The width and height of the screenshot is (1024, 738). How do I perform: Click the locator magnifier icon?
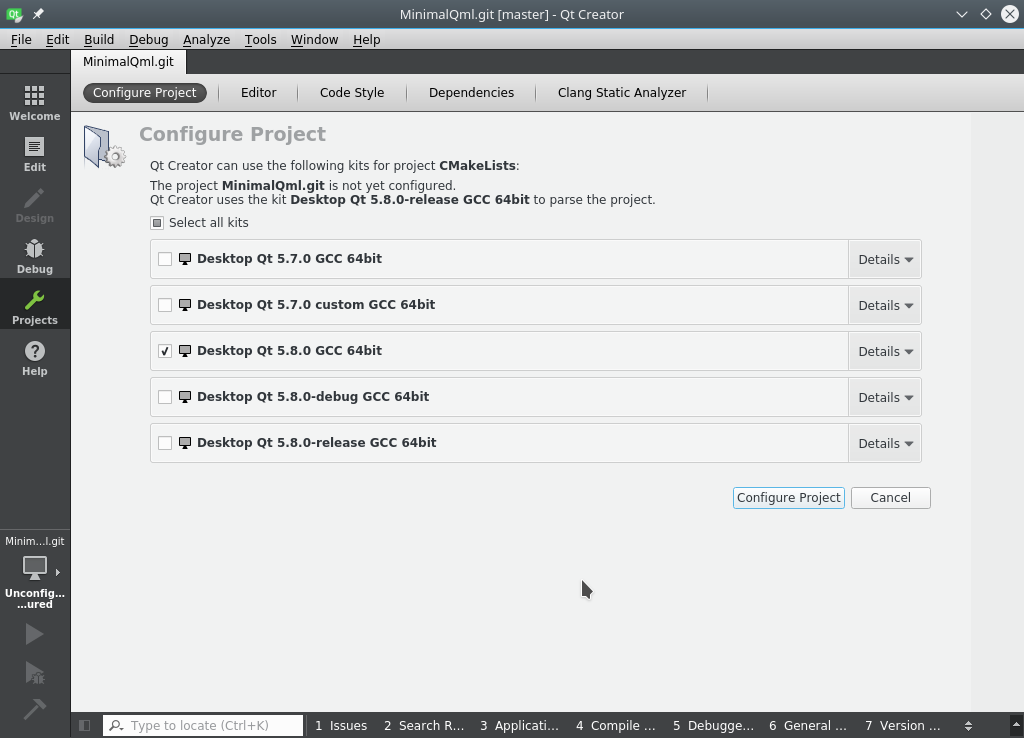pos(116,726)
